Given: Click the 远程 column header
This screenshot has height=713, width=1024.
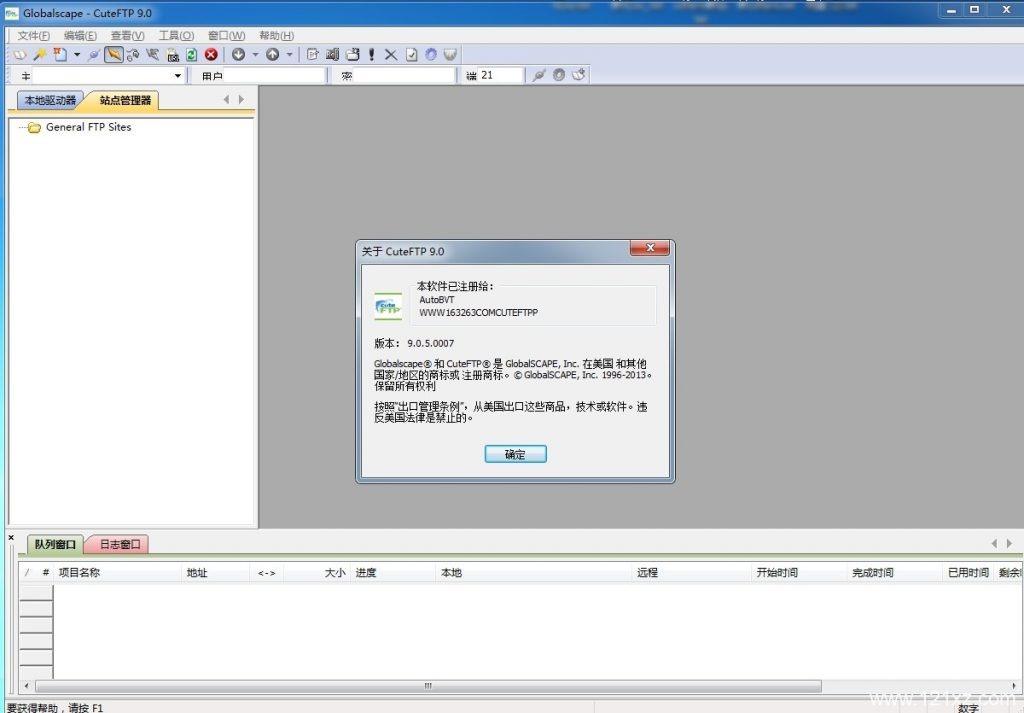Looking at the screenshot, I should (x=692, y=573).
